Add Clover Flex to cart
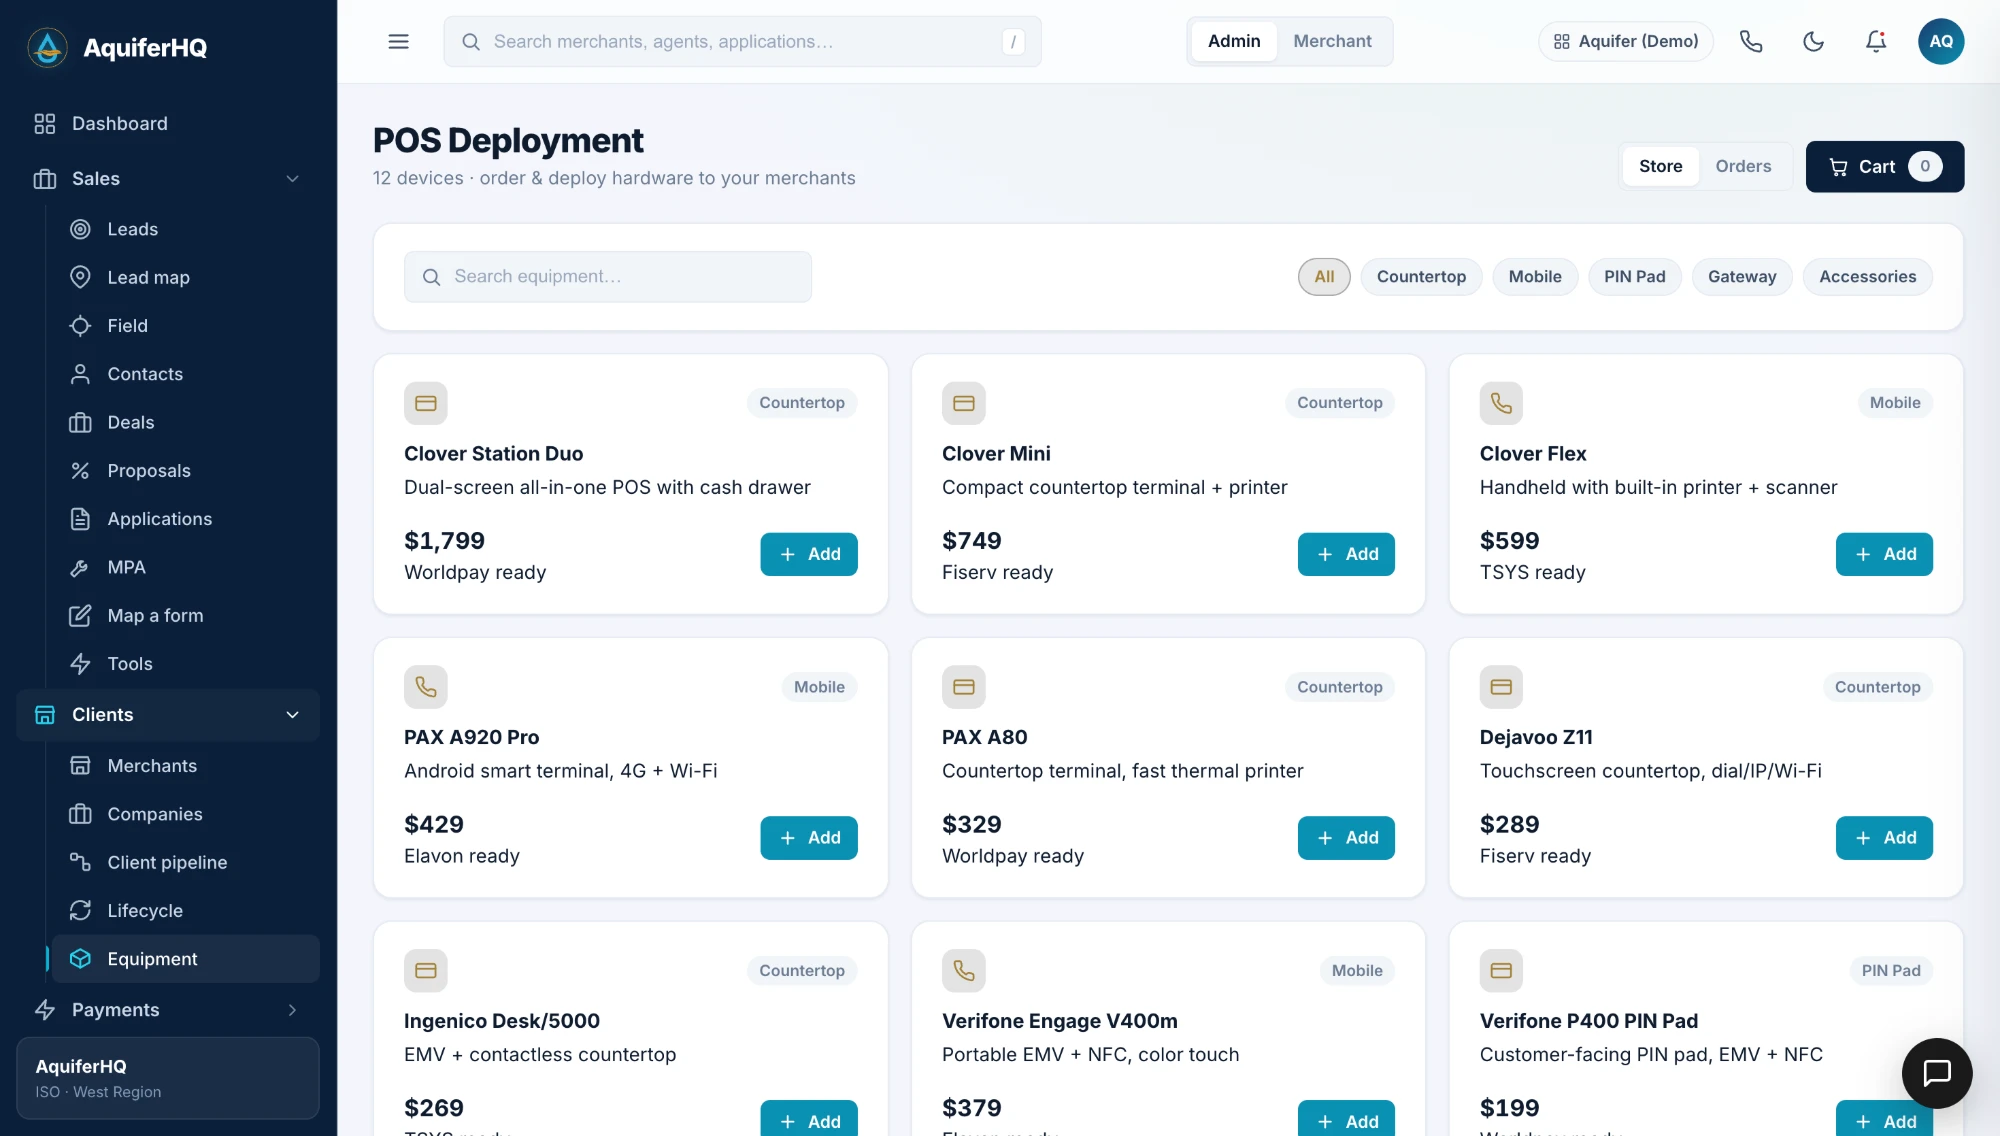 (x=1884, y=554)
